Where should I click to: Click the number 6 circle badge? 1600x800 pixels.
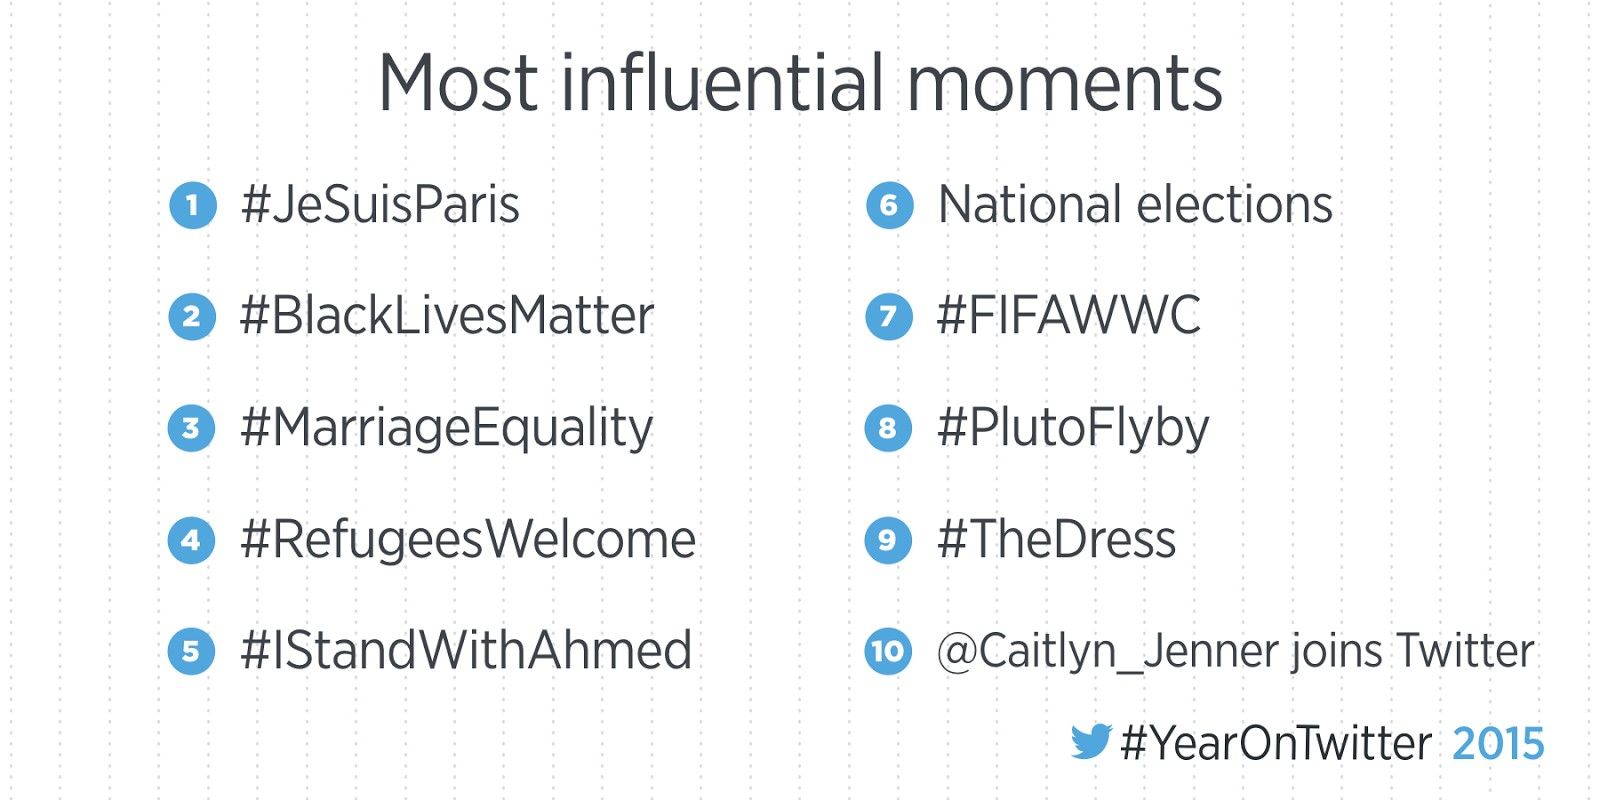[889, 206]
